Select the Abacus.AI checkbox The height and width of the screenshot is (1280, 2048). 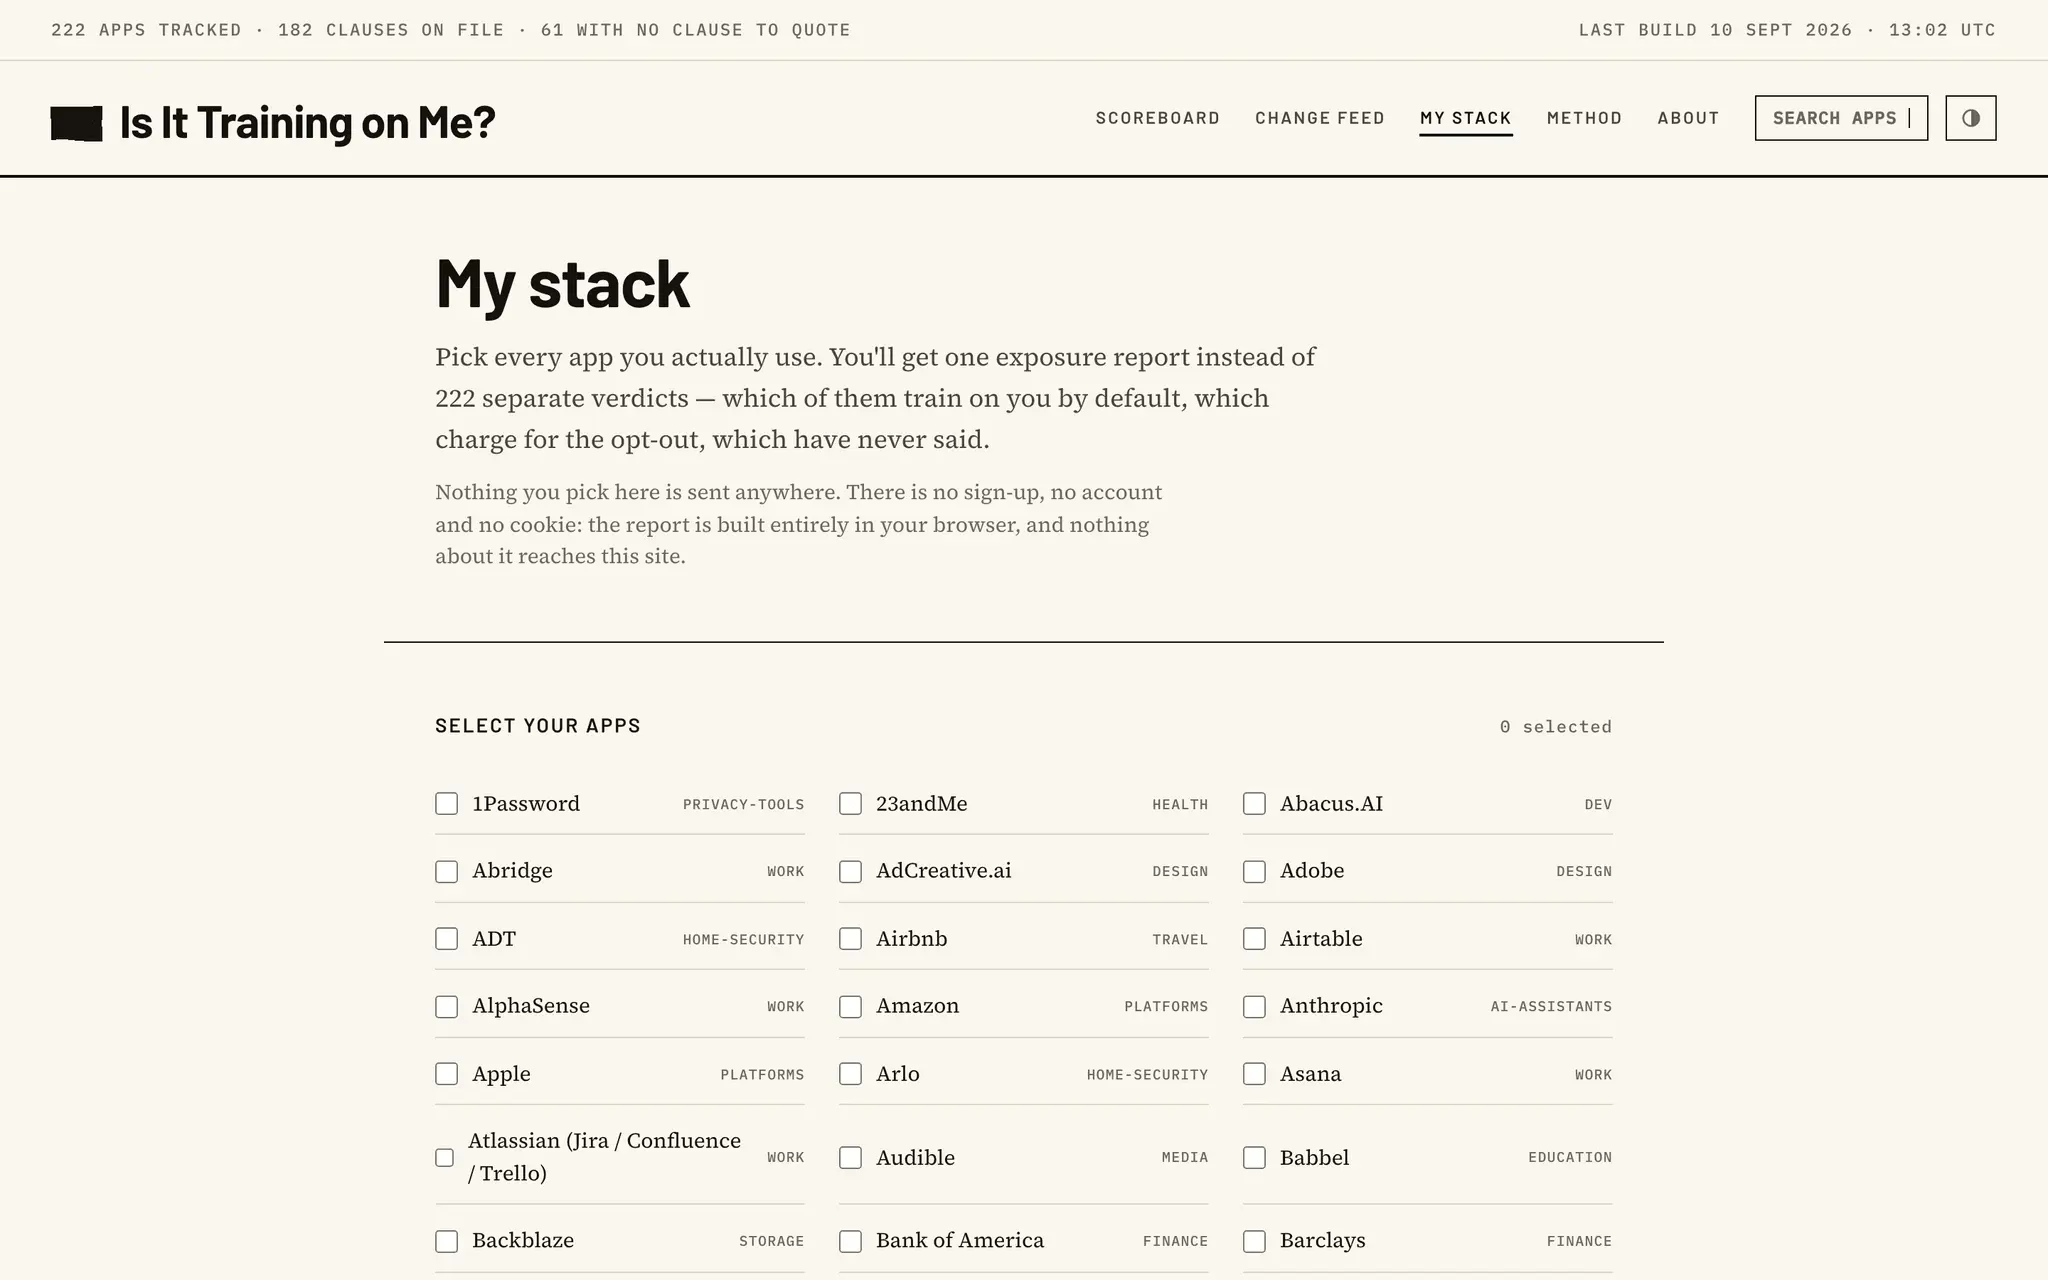tap(1254, 804)
